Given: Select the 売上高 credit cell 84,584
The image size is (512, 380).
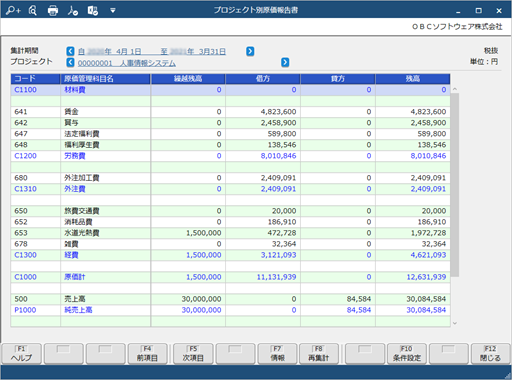Looking at the screenshot, I should [338, 299].
